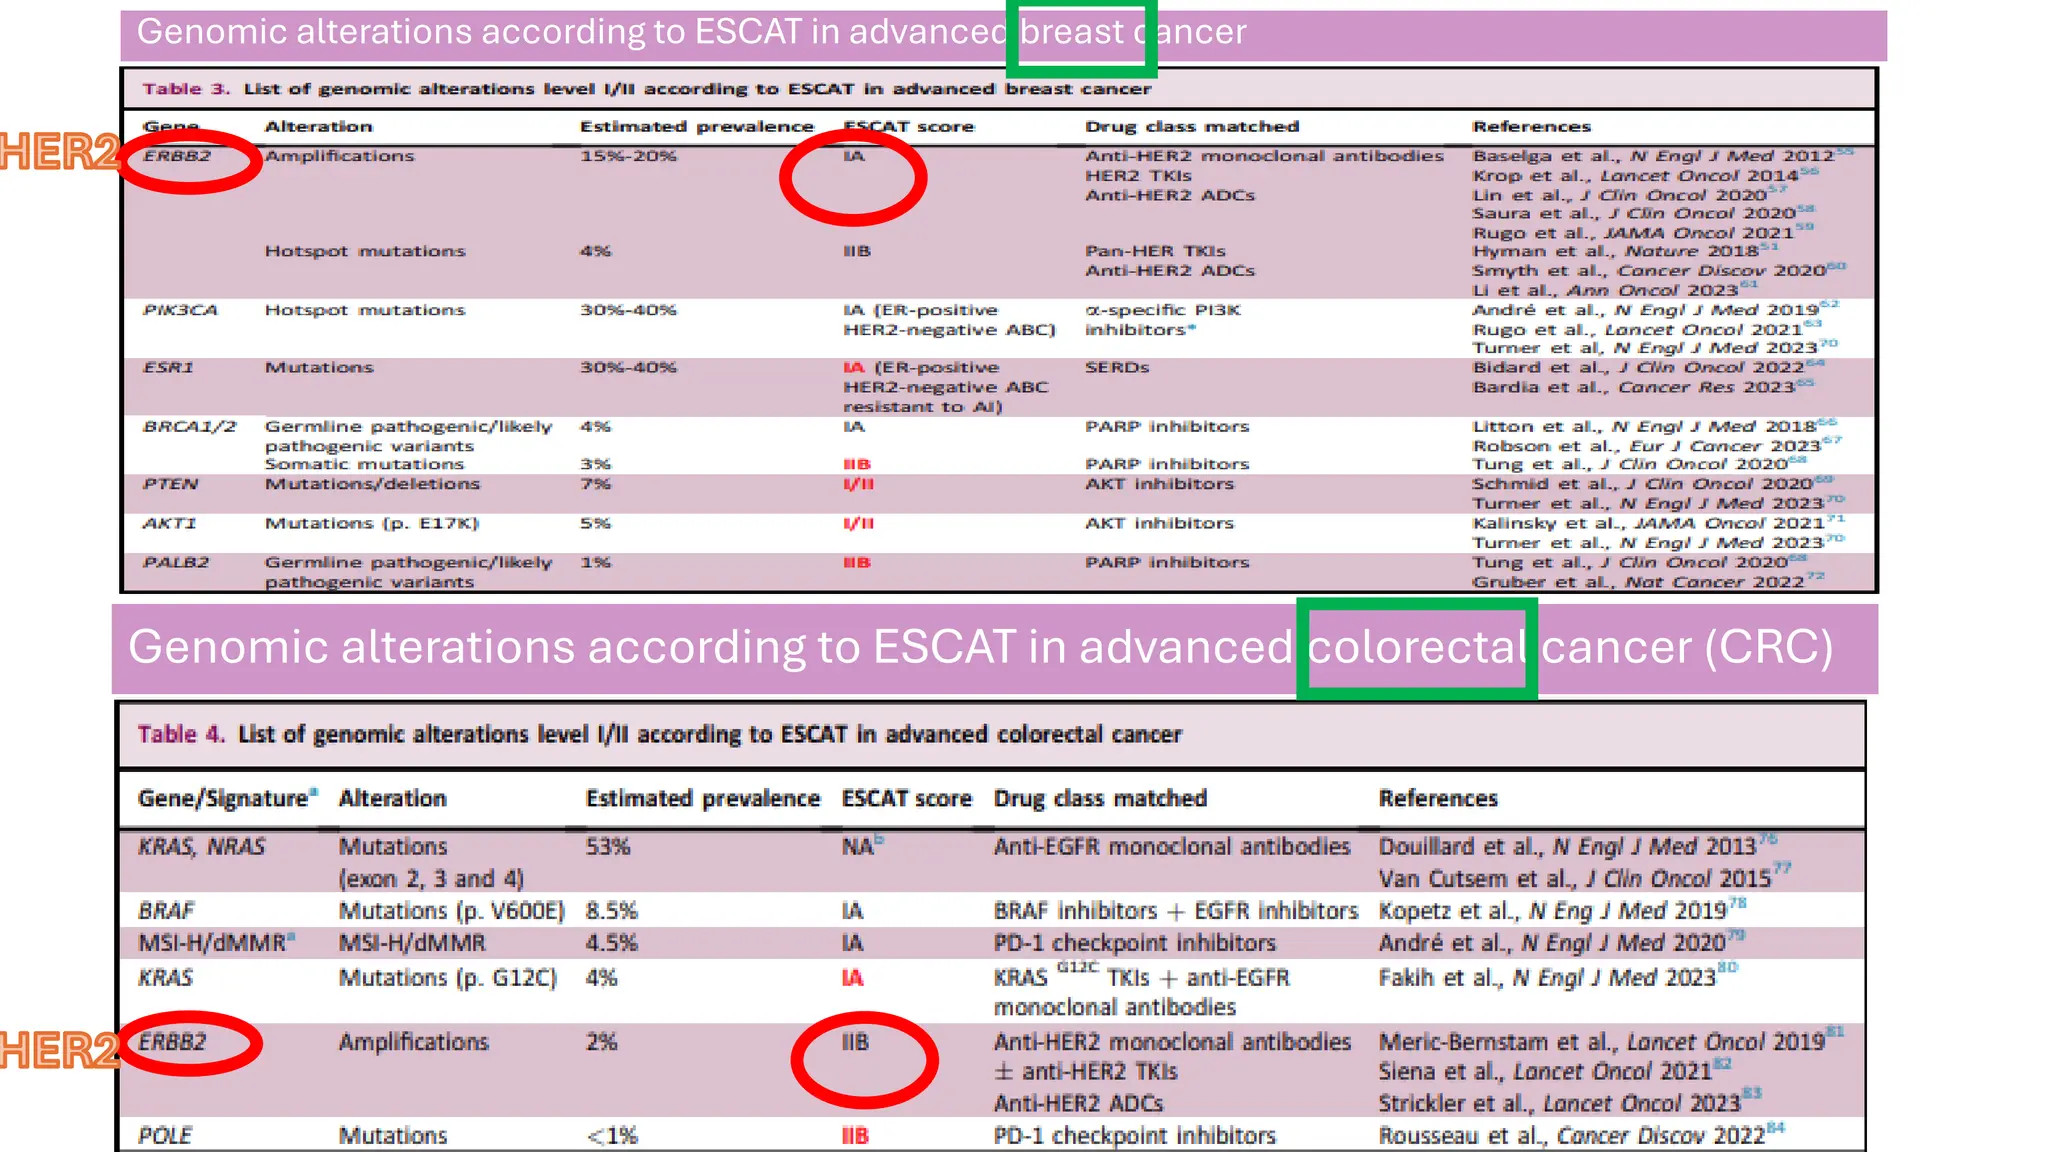2048x1152 pixels.
Task: Select the Kopetz et al. 2019 reference
Action: click(x=1563, y=910)
